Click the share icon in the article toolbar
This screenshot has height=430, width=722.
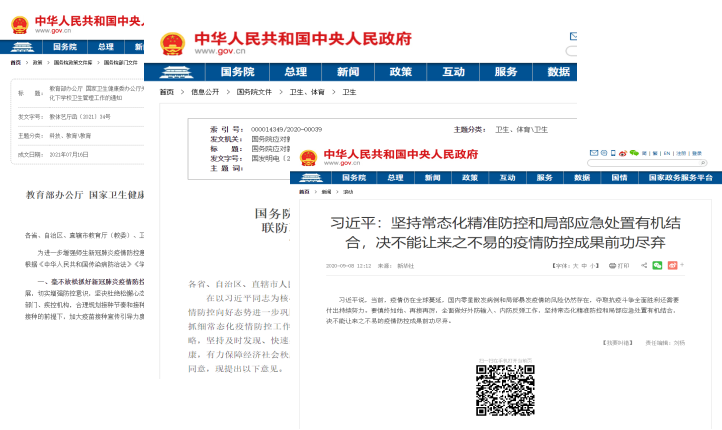(x=642, y=265)
